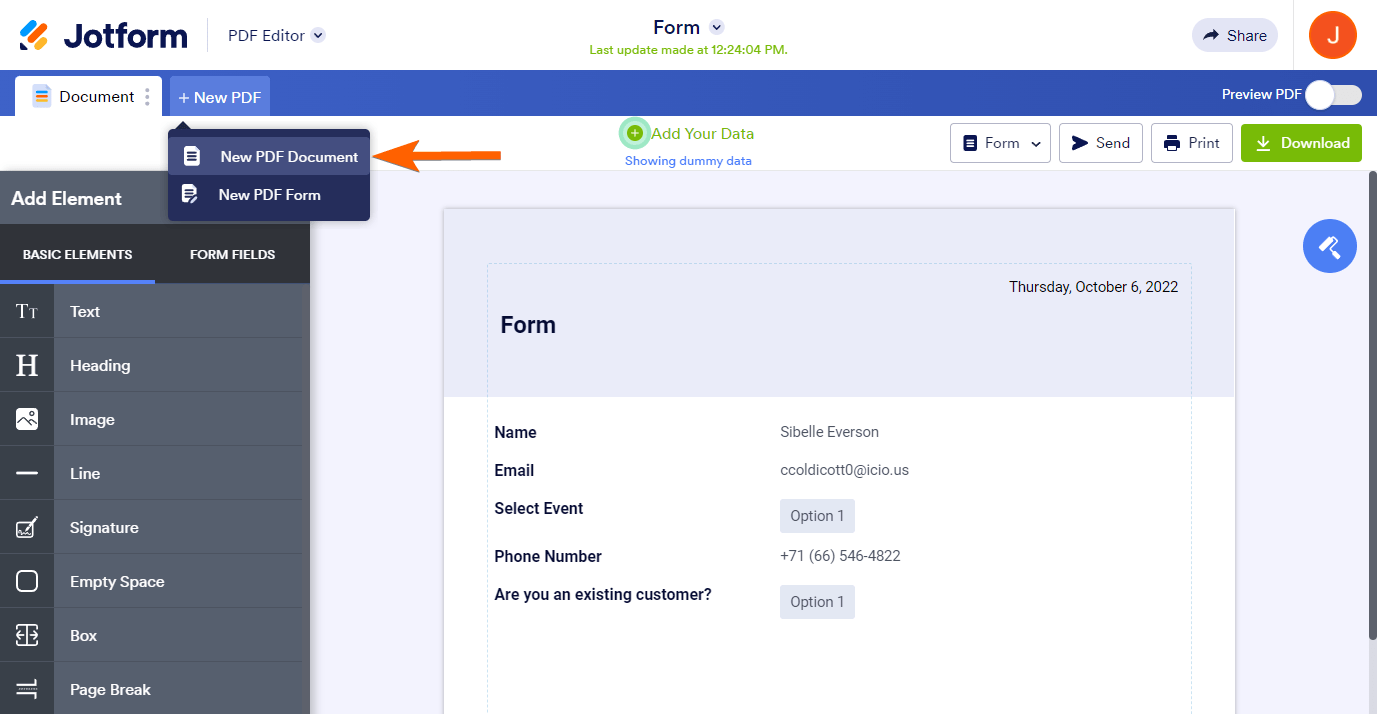Add an Image element icon
The height and width of the screenshot is (714, 1377).
tap(27, 420)
